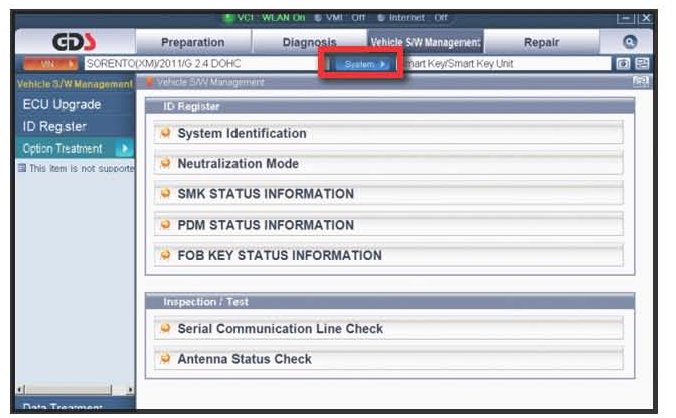
Task: Select ID Register in the sidebar
Action: 55,127
